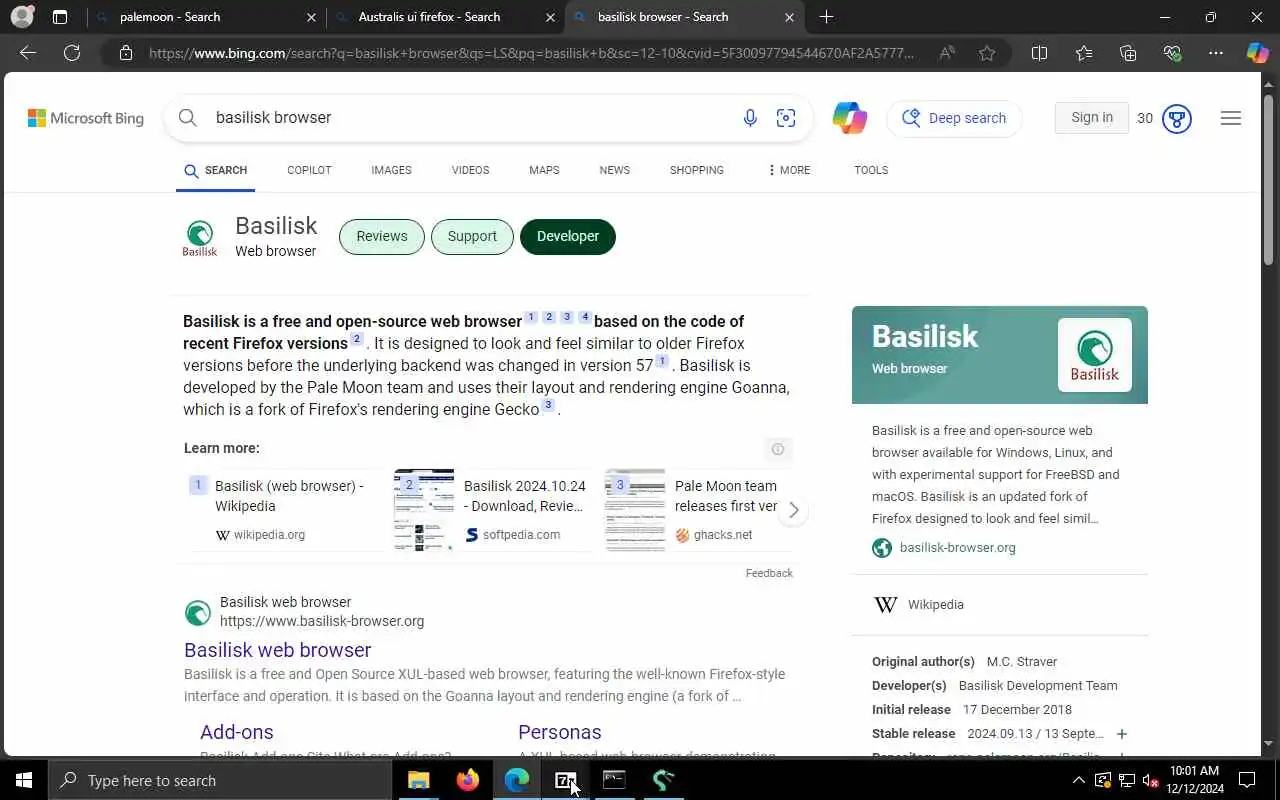Open the Browser essentials icon
This screenshot has height=800, width=1280.
click(1172, 53)
